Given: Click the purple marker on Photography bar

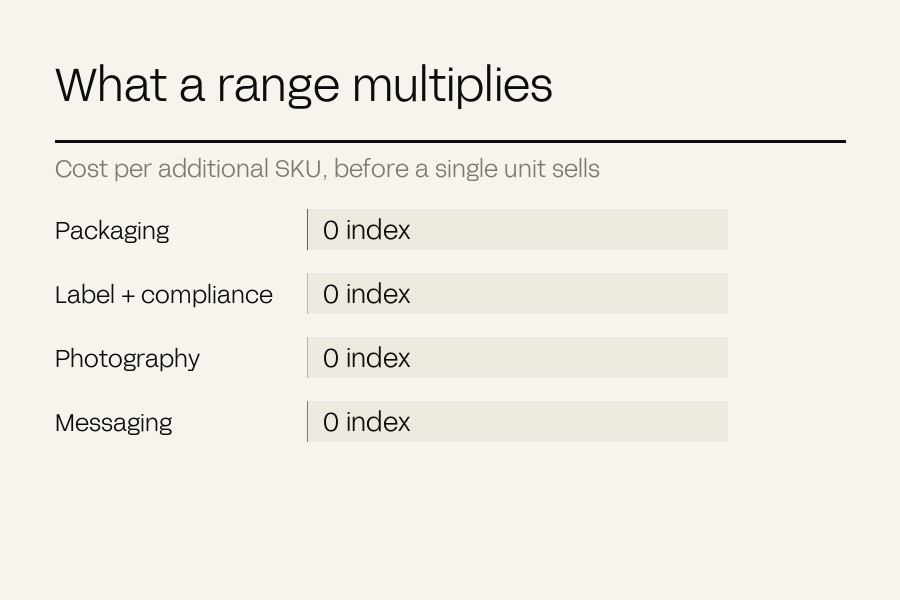Looking at the screenshot, I should click(308, 358).
